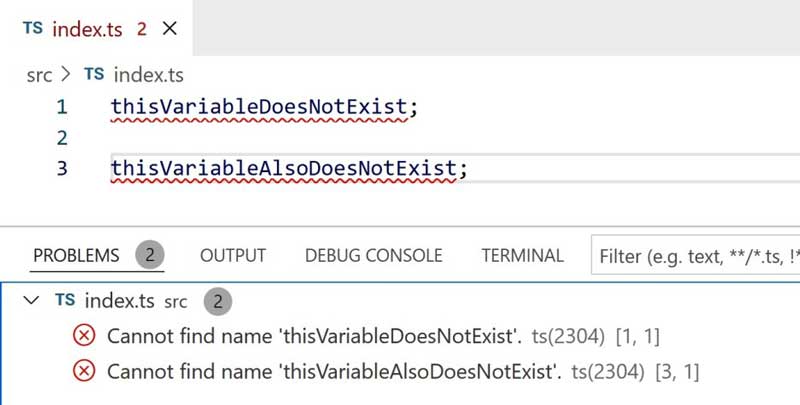Screen dimensions: 800x405
Task: Click the index.ts problems count badge
Action: click(218, 301)
